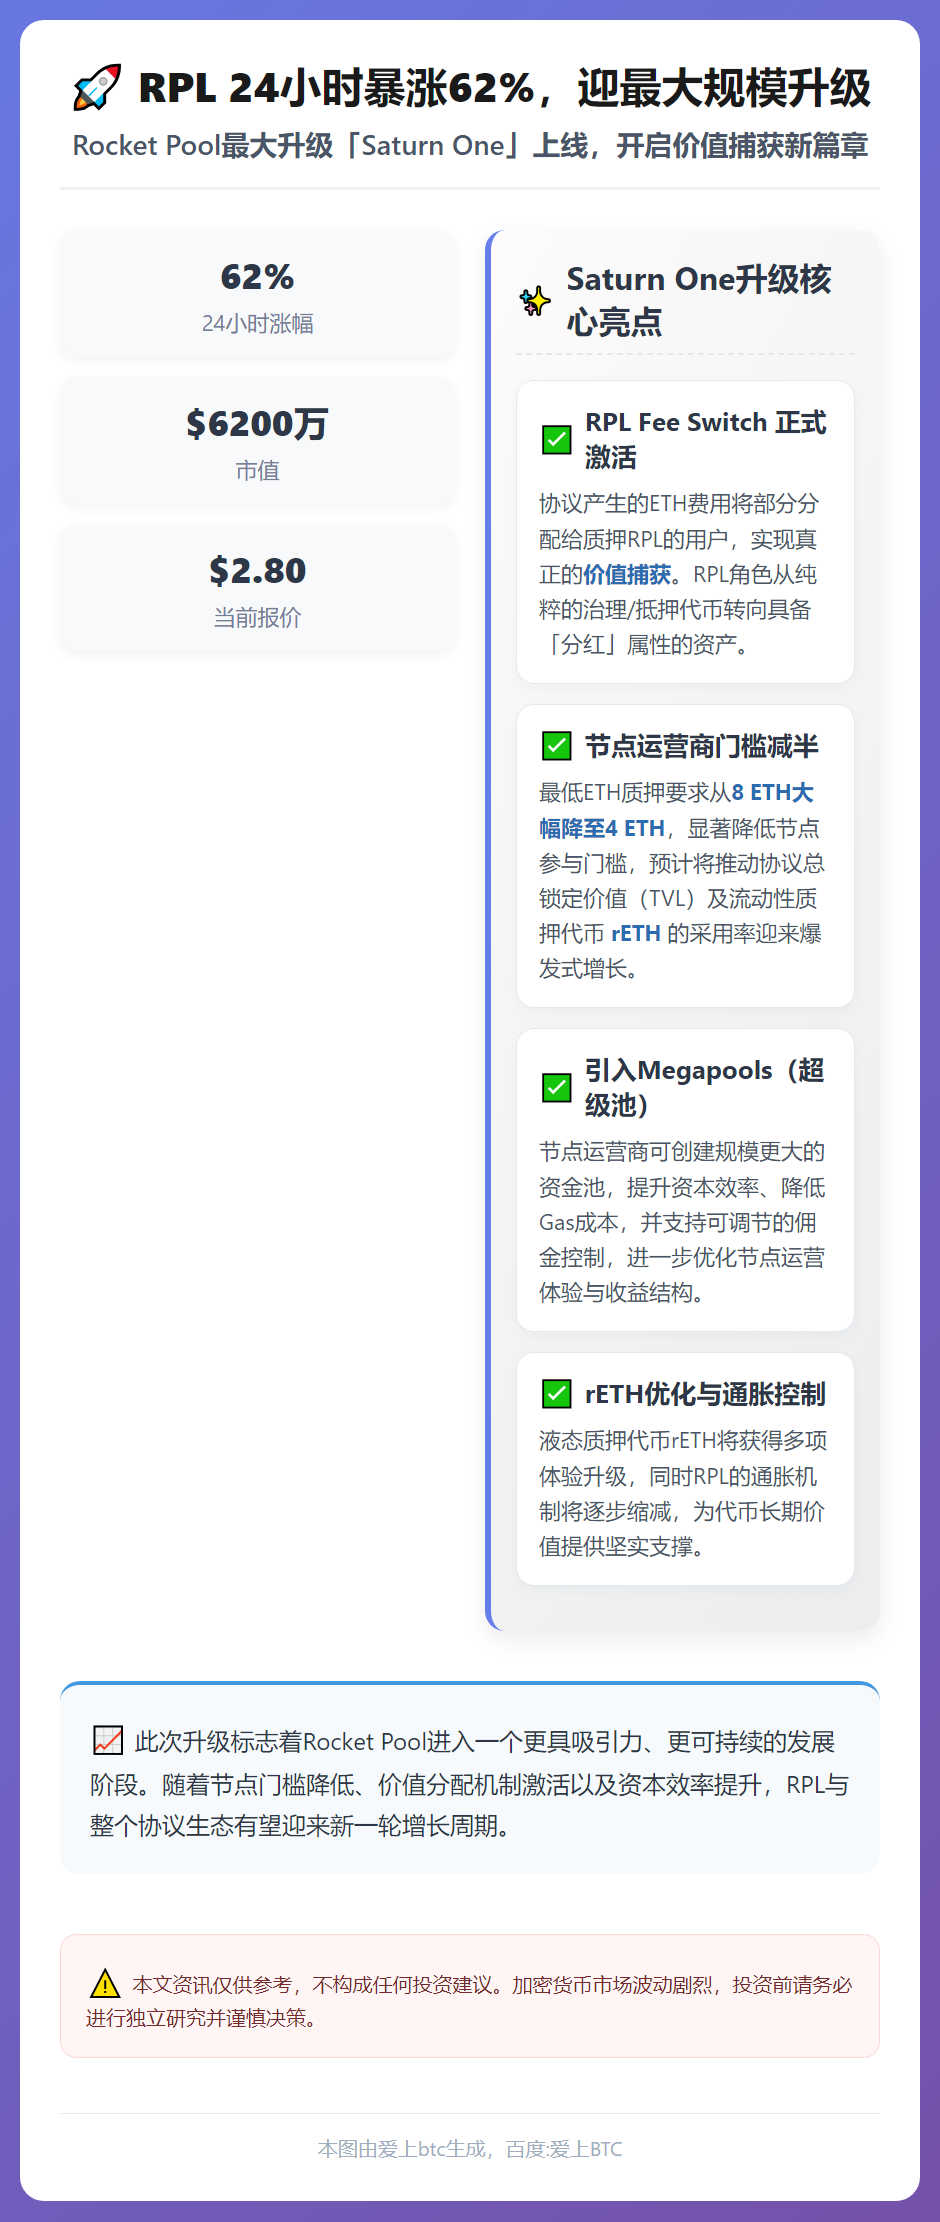Click the rising chart icon in summary box
This screenshot has width=940, height=2222.
(x=107, y=1741)
